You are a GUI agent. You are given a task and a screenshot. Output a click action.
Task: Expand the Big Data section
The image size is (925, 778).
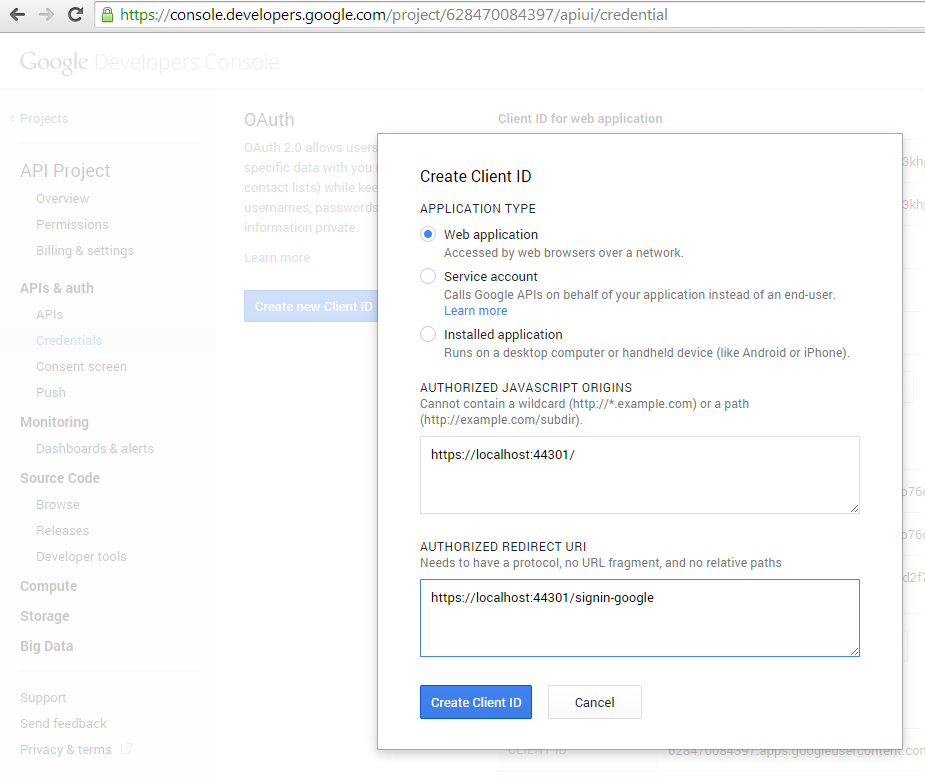(x=47, y=646)
